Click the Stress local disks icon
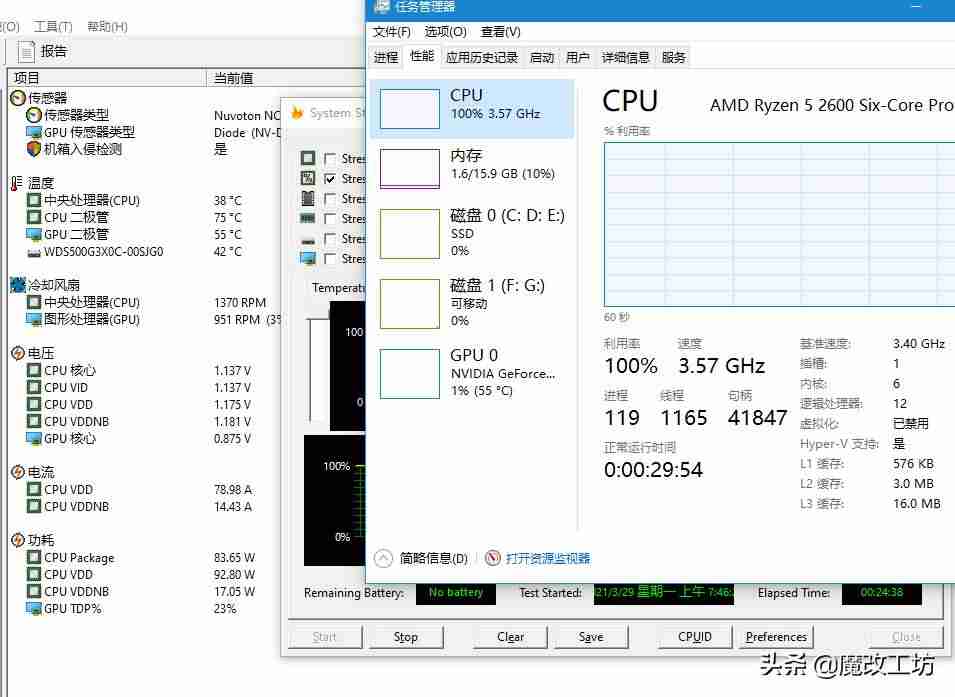Image resolution: width=955 pixels, height=697 pixels. pos(308,241)
